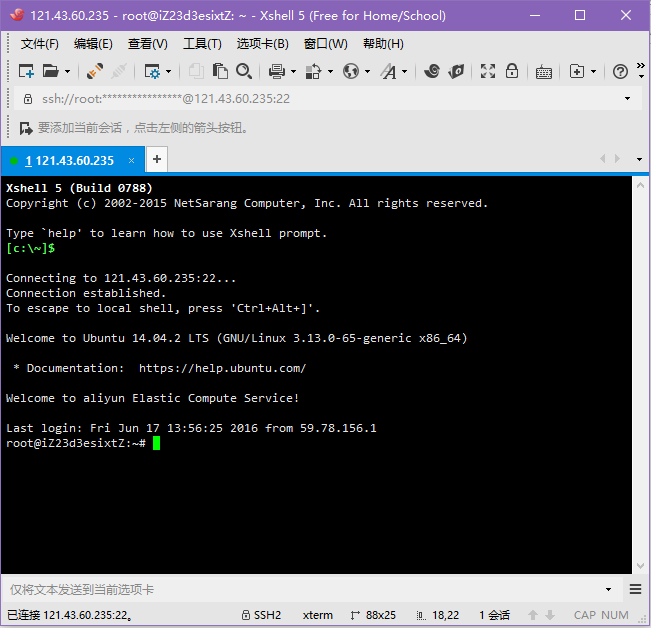Open the 窗口(W) menu

pyautogui.click(x=326, y=44)
